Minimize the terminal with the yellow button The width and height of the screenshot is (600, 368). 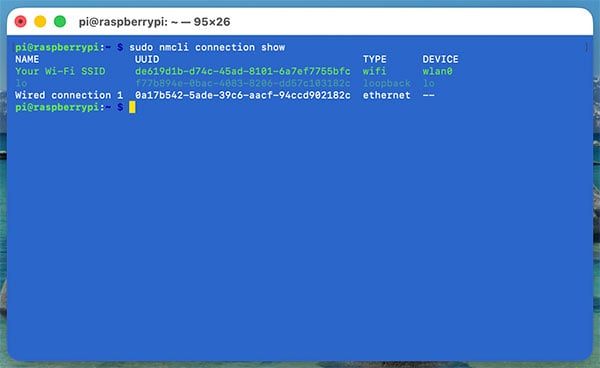click(40, 21)
